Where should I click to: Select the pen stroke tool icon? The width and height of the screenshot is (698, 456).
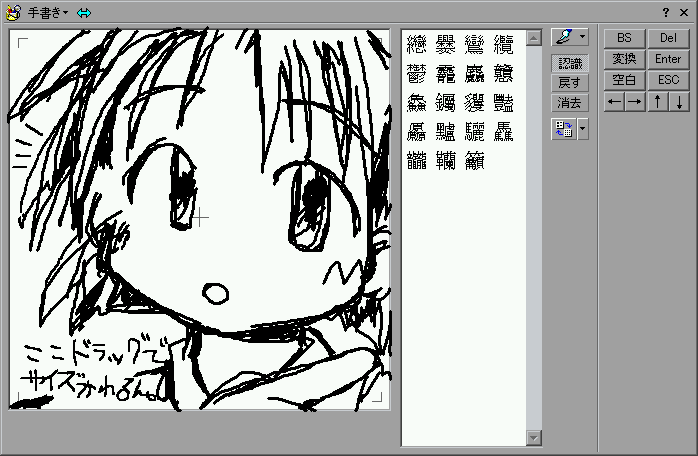pos(564,37)
